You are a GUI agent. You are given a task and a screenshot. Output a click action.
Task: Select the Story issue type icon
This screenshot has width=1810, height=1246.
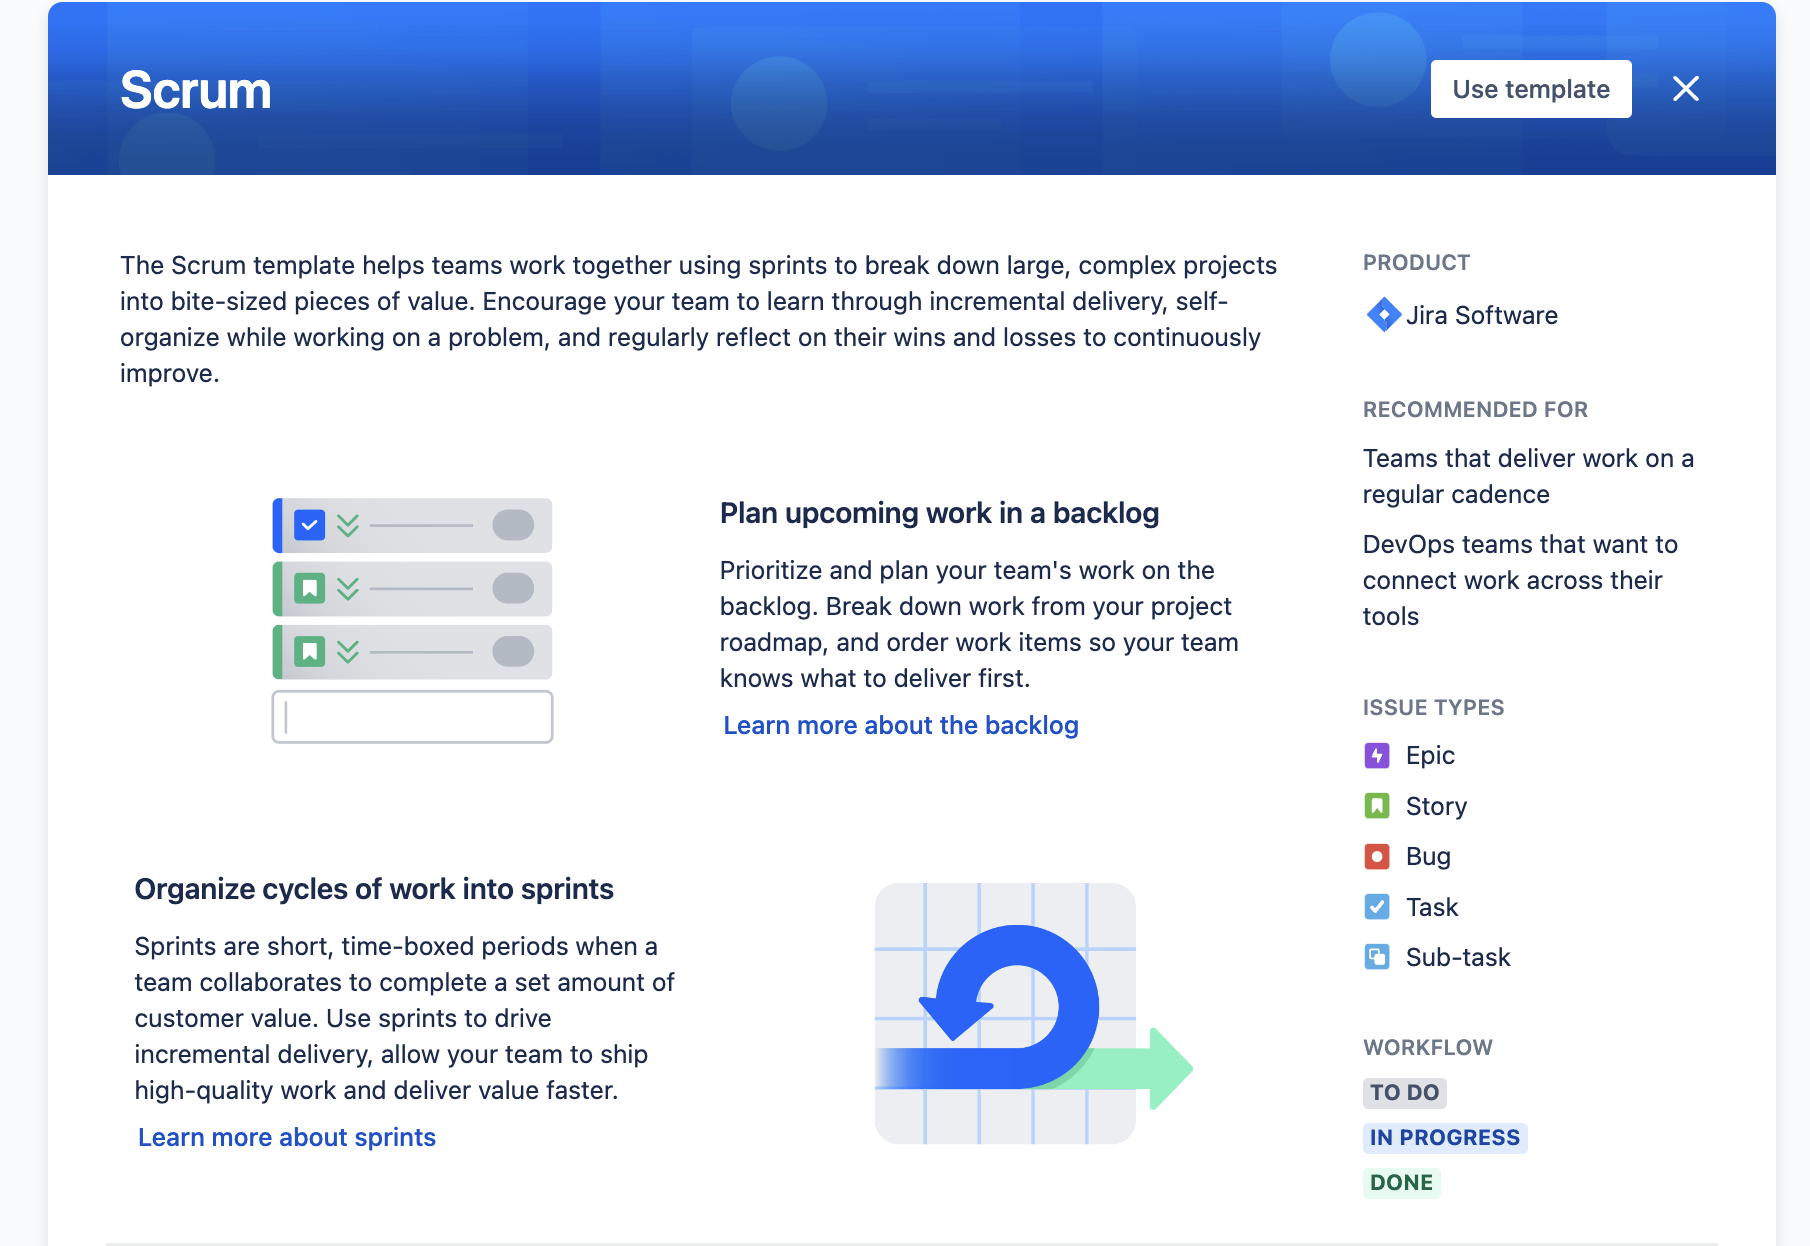pos(1377,806)
